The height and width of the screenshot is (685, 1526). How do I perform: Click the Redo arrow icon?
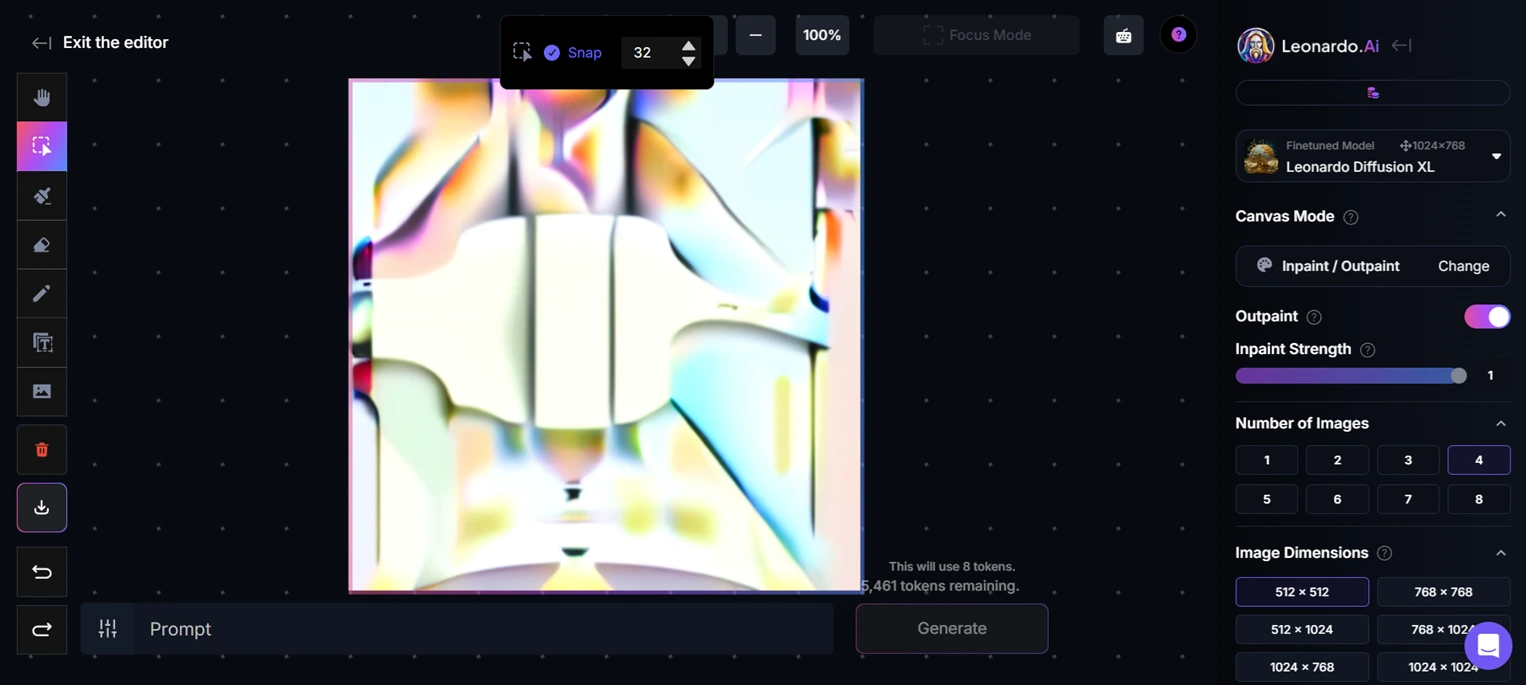tap(42, 630)
